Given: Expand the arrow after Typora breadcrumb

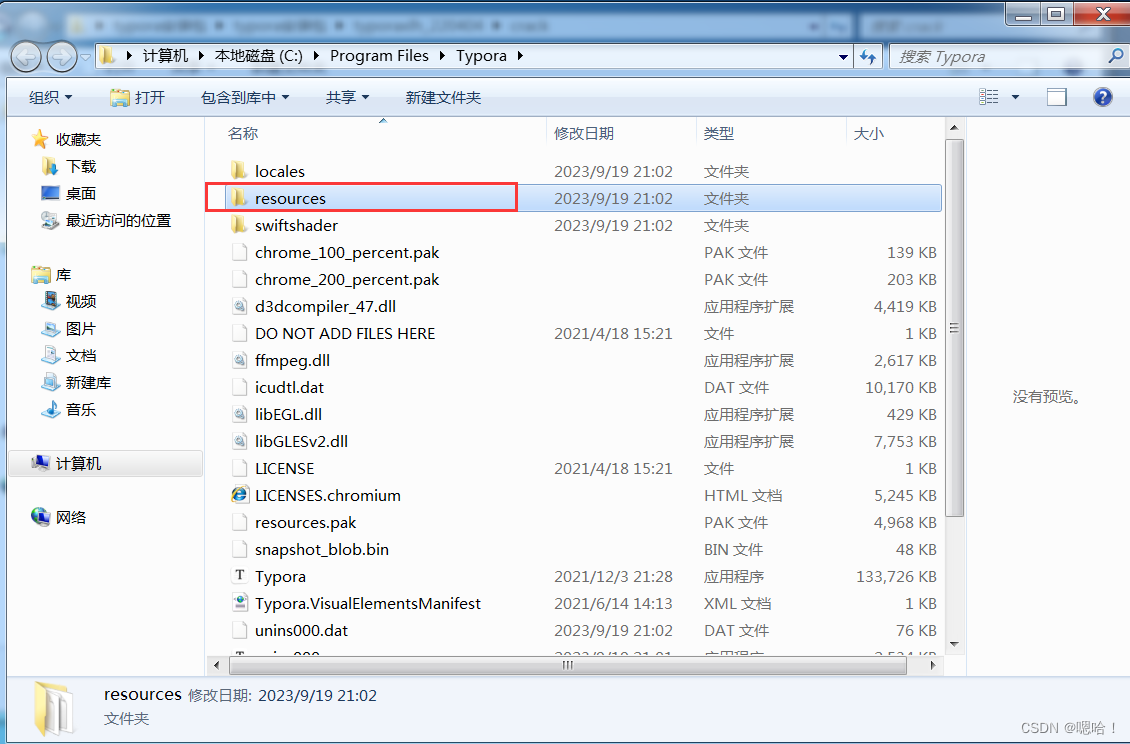Looking at the screenshot, I should click(520, 56).
